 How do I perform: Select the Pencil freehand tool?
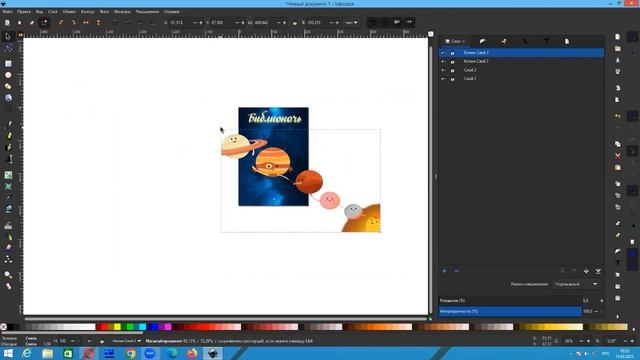tap(8, 136)
